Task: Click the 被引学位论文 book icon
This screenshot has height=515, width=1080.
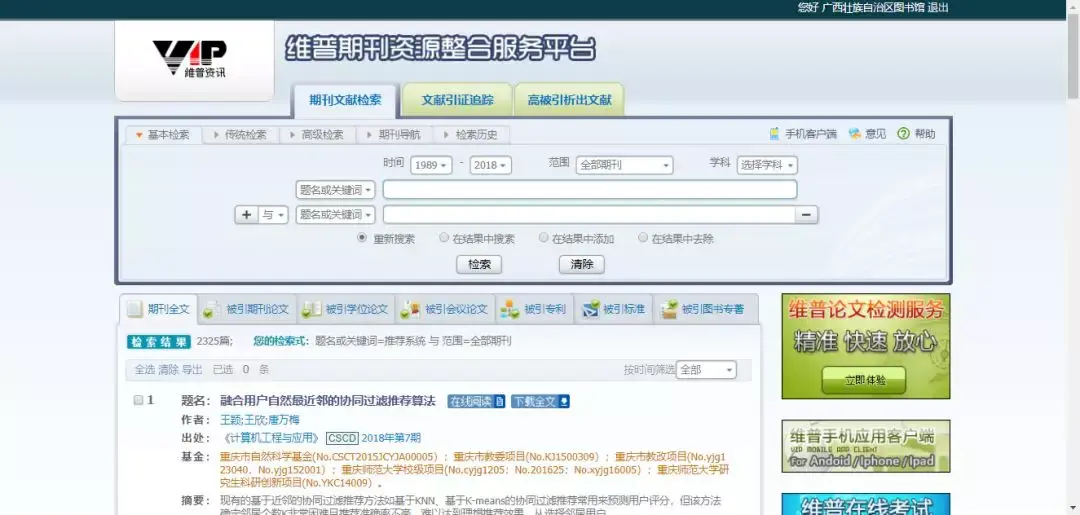Action: [x=312, y=310]
